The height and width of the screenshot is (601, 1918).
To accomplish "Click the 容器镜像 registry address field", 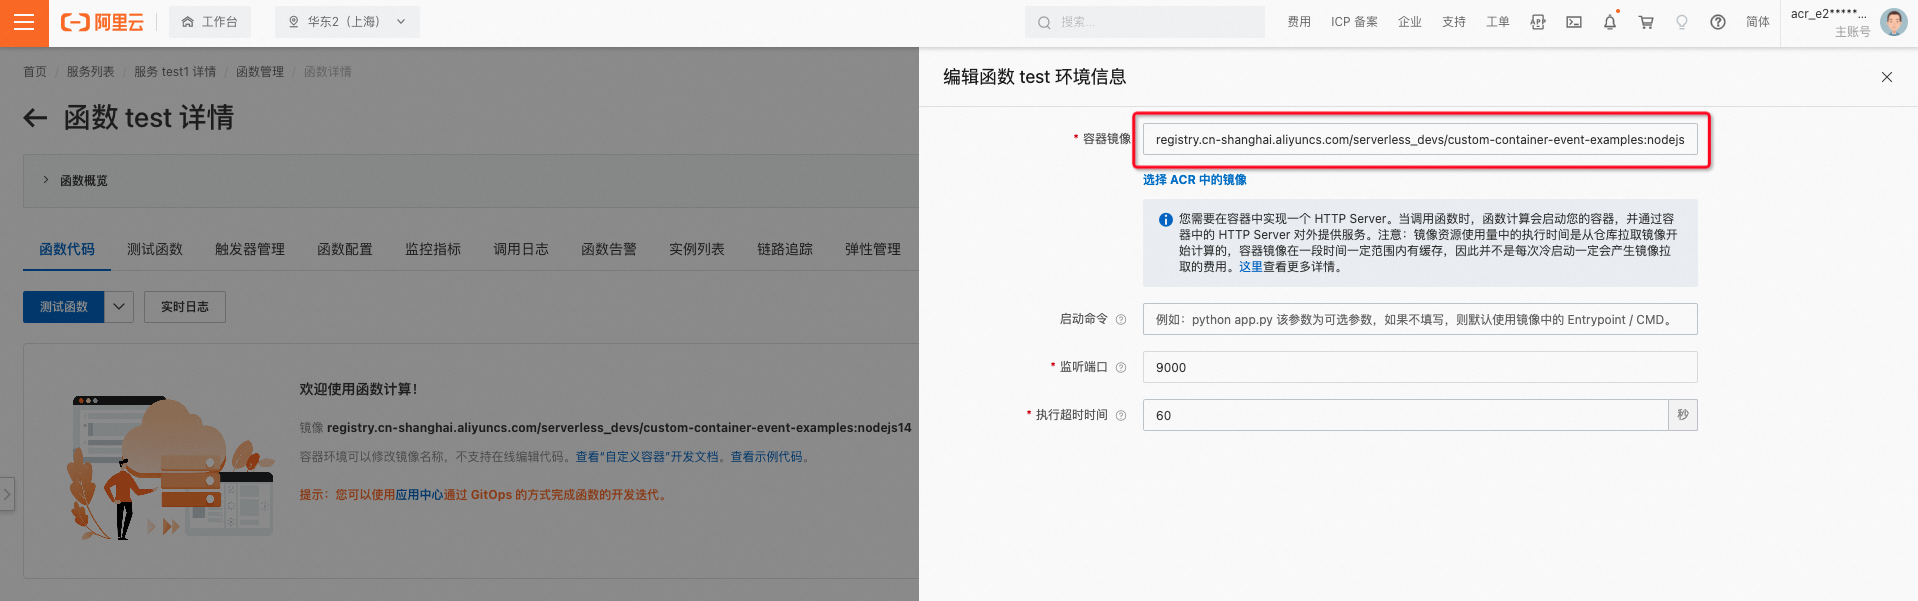I will [x=1420, y=140].
